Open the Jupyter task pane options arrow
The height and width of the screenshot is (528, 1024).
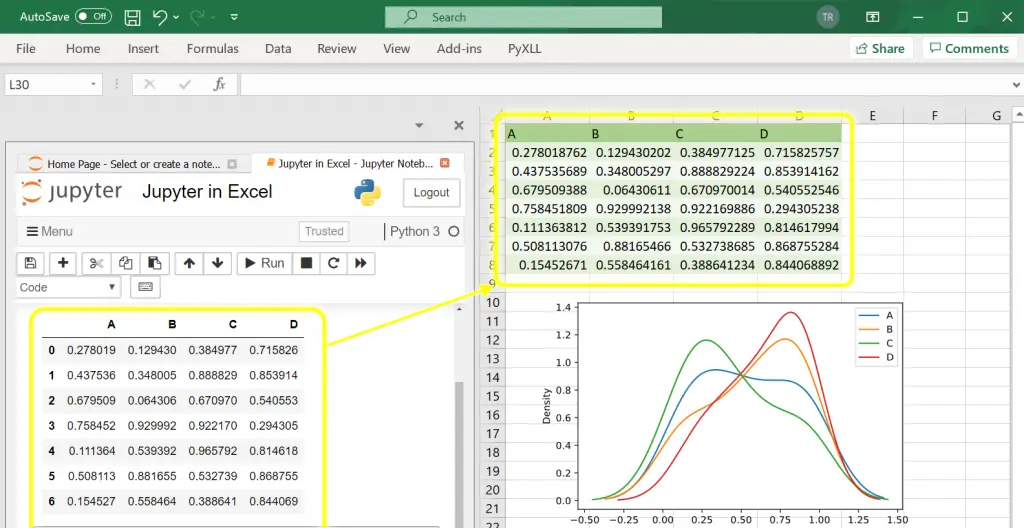tap(419, 125)
